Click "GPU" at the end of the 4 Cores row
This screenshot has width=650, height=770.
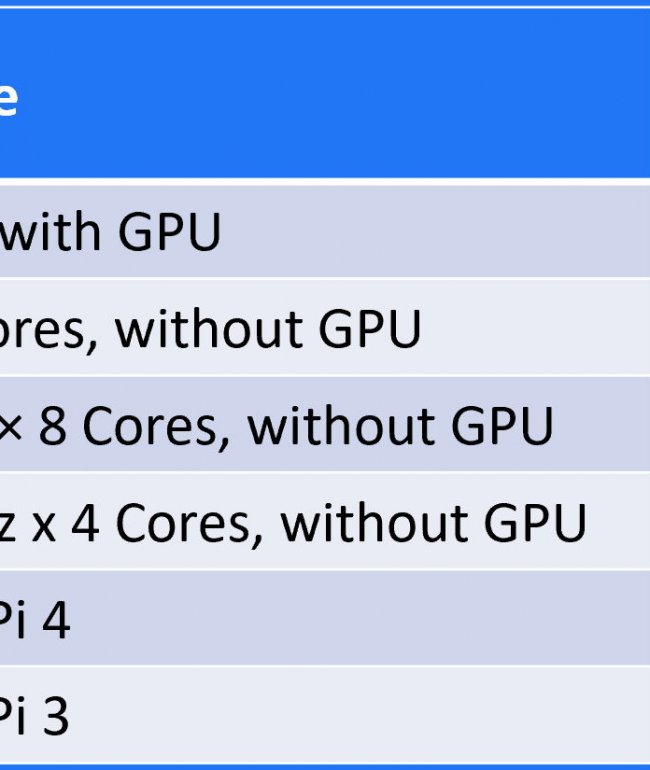pos(535,523)
